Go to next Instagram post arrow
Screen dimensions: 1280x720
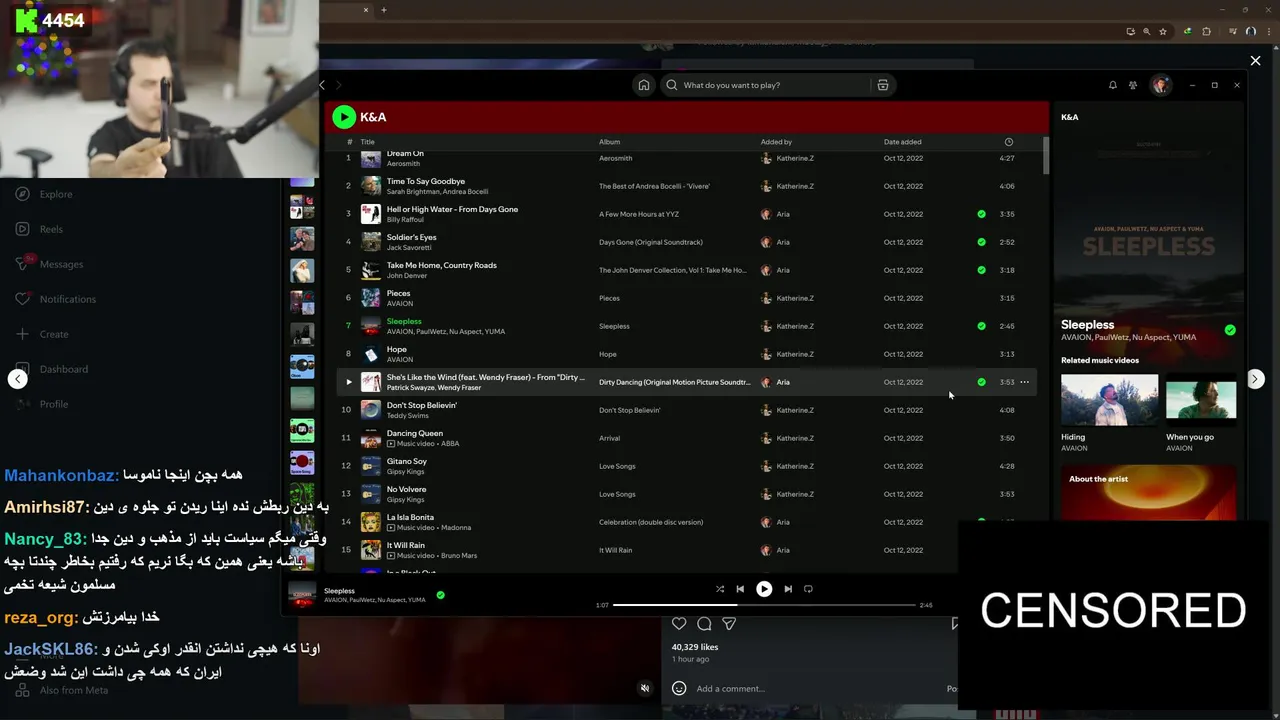1255,379
